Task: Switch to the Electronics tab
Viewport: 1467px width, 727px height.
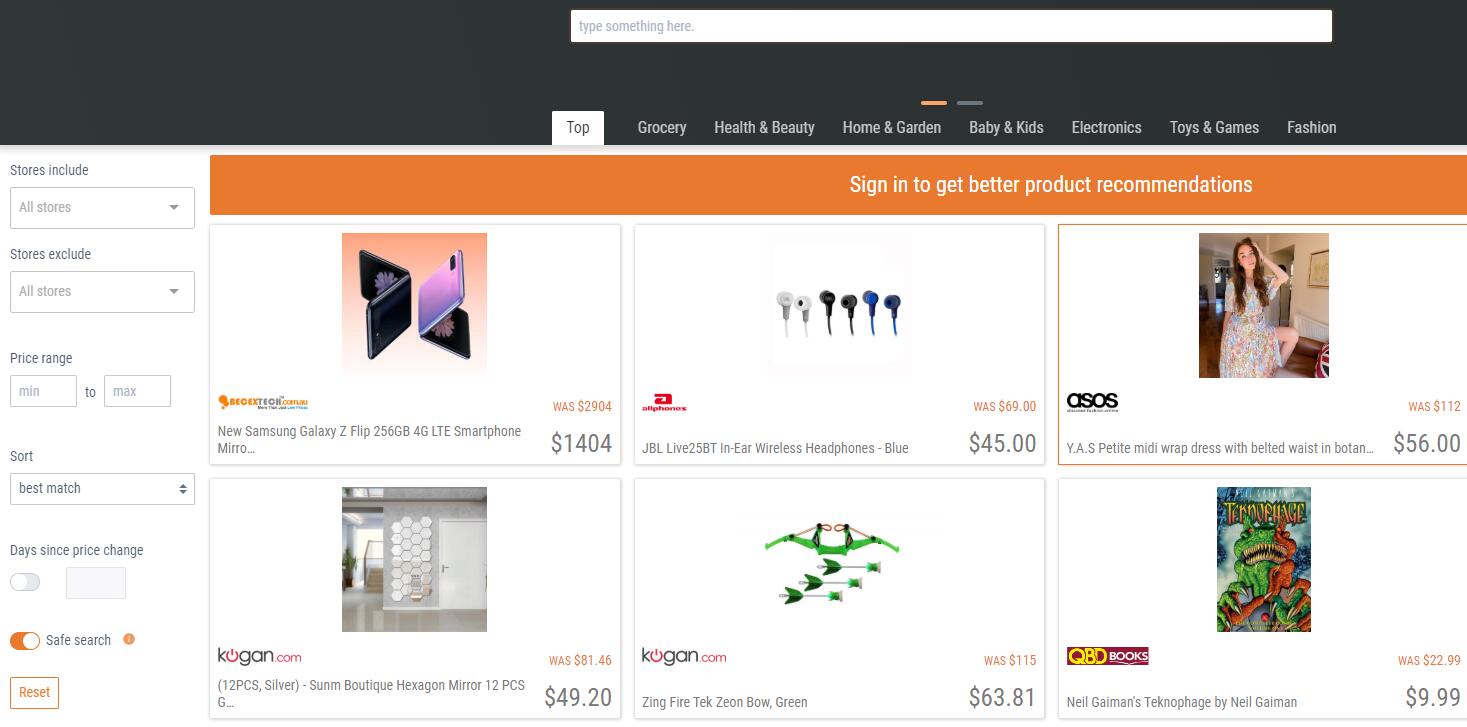Action: (x=1106, y=127)
